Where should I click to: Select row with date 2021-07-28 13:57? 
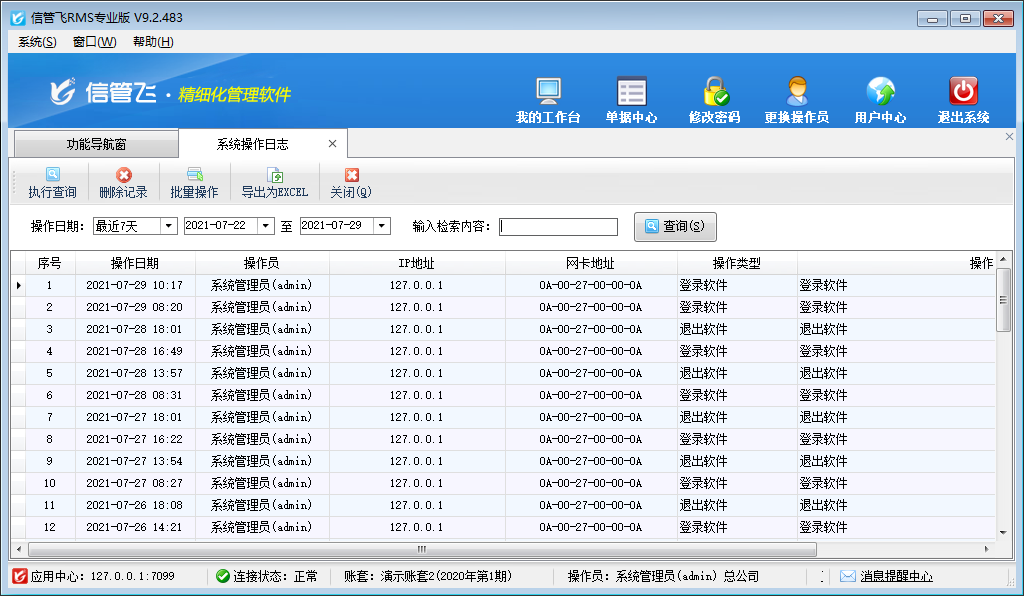[504, 373]
